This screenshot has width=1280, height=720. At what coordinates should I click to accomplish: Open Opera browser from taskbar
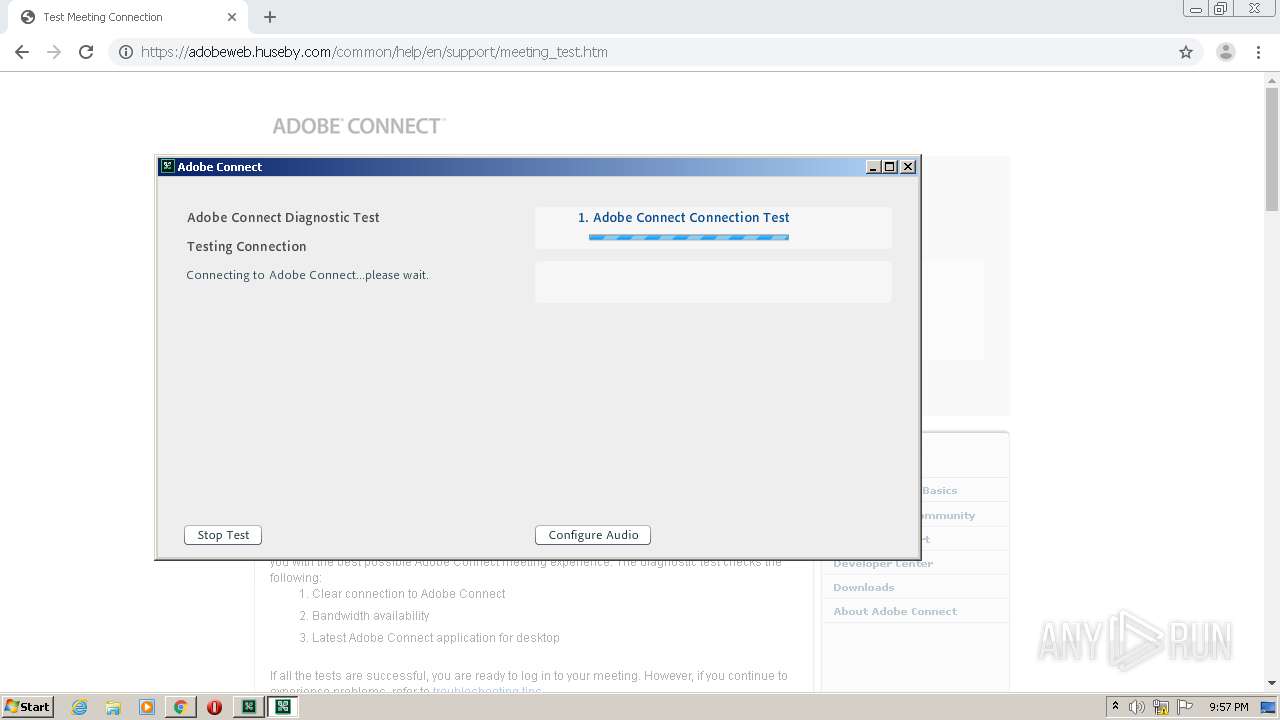click(214, 707)
